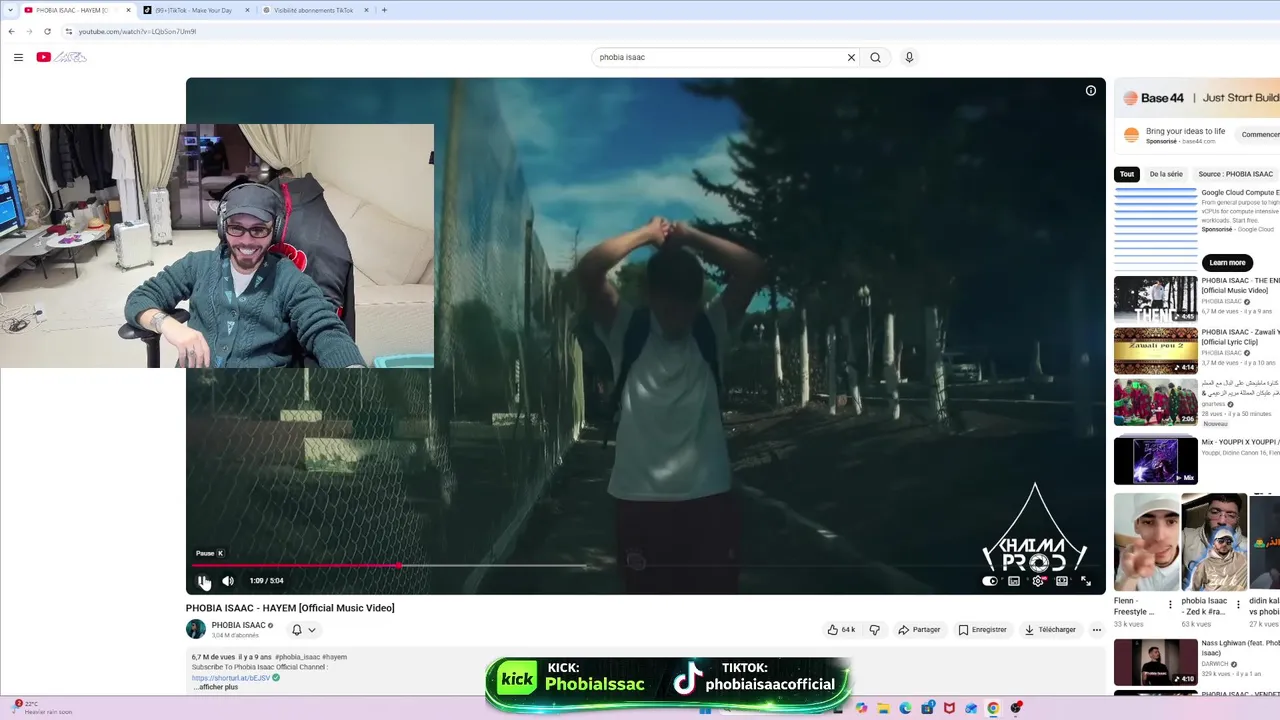This screenshot has width=1280, height=720.
Task: Open the weather widget showing 22°C
Action: (x=42, y=707)
